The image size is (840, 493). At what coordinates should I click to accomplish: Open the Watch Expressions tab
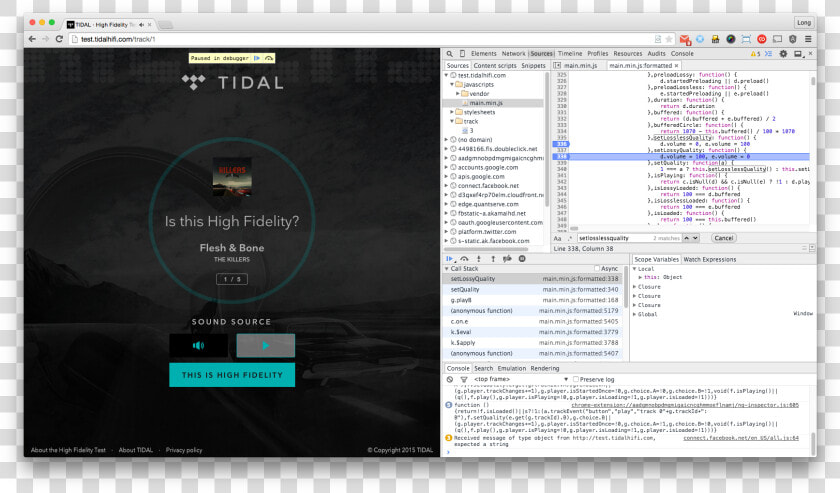[710, 259]
